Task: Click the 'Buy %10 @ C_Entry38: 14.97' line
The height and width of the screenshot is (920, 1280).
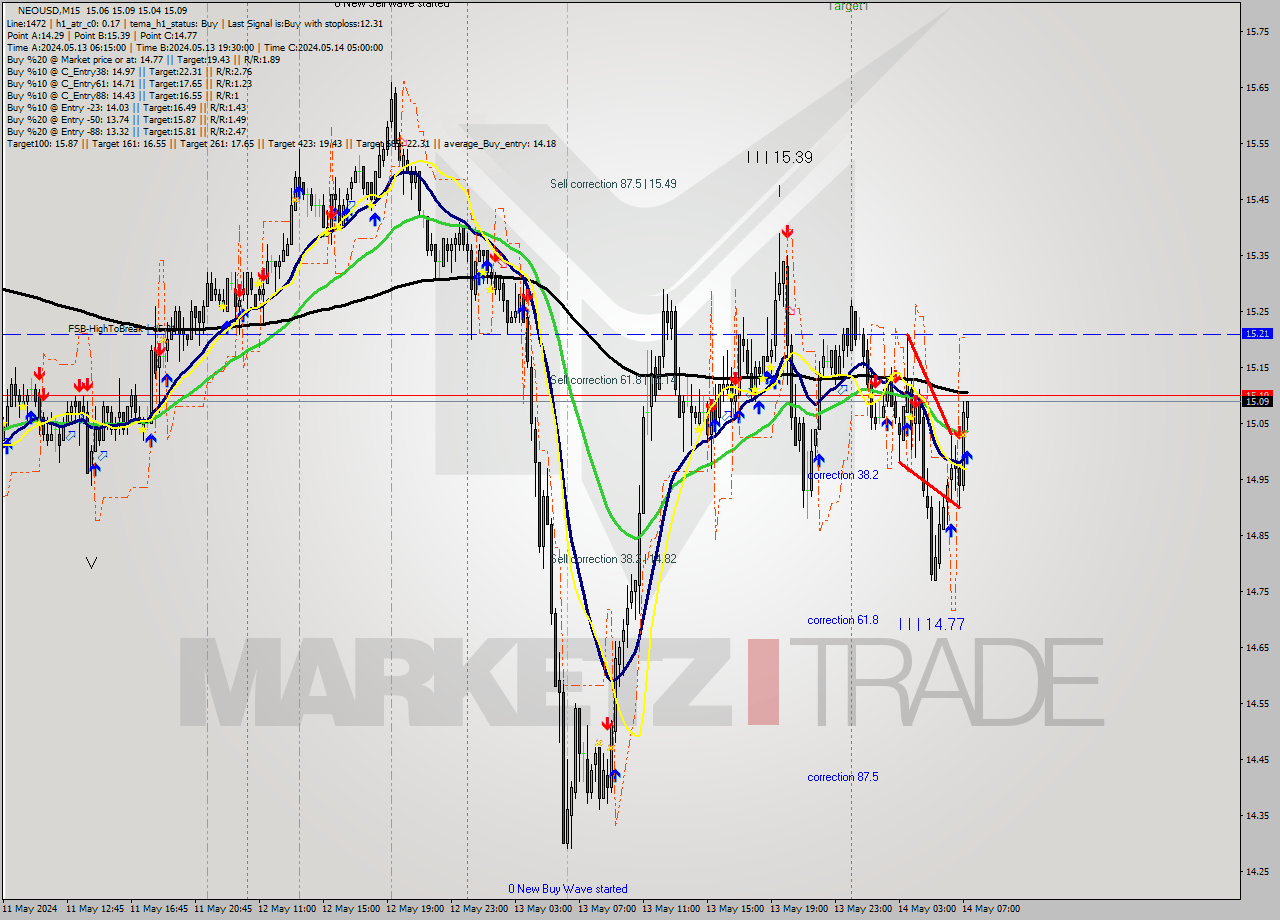Action: point(129,71)
